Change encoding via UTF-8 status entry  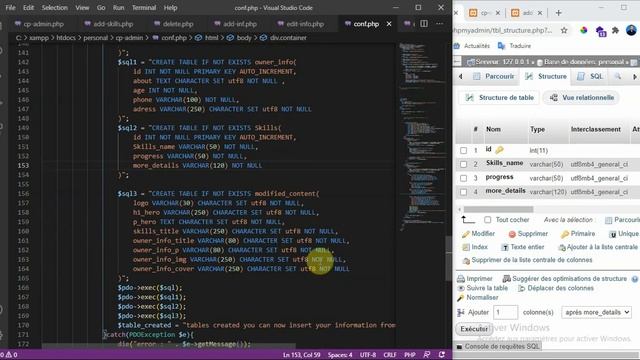coord(368,355)
